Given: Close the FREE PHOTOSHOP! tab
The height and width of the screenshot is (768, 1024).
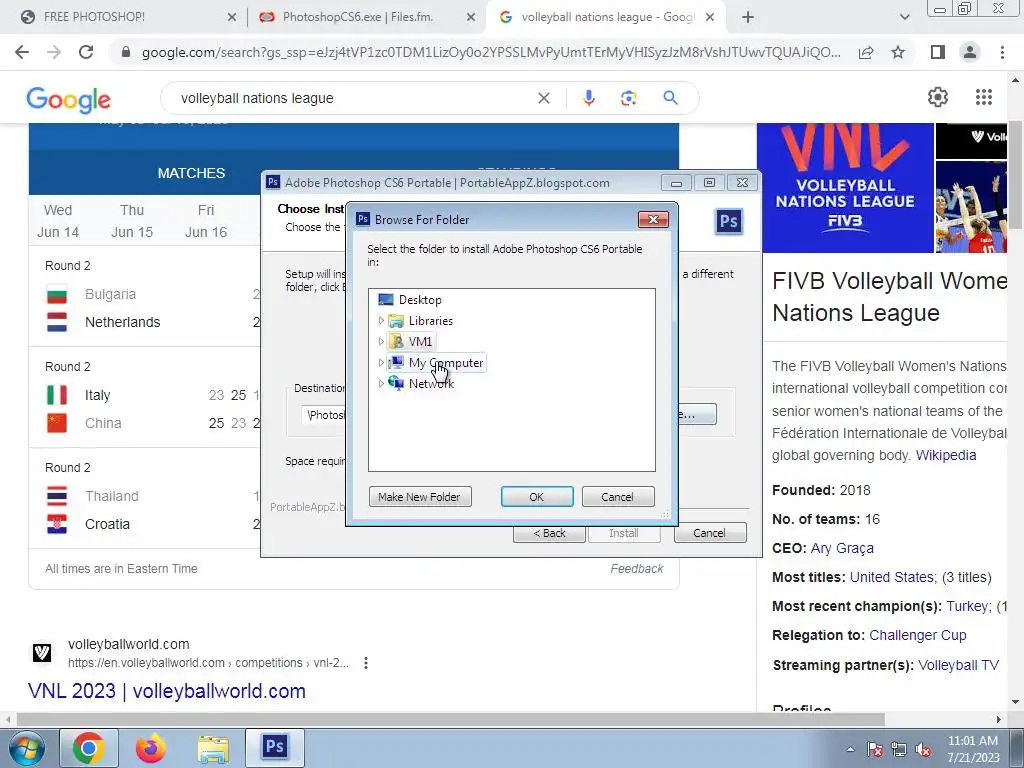Looking at the screenshot, I should 232,17.
